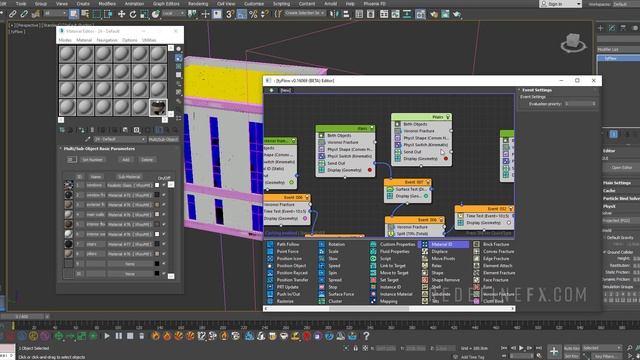Viewport: 640px width, 360px height.
Task: Select the Brick Fracture operator
Action: 491,244
